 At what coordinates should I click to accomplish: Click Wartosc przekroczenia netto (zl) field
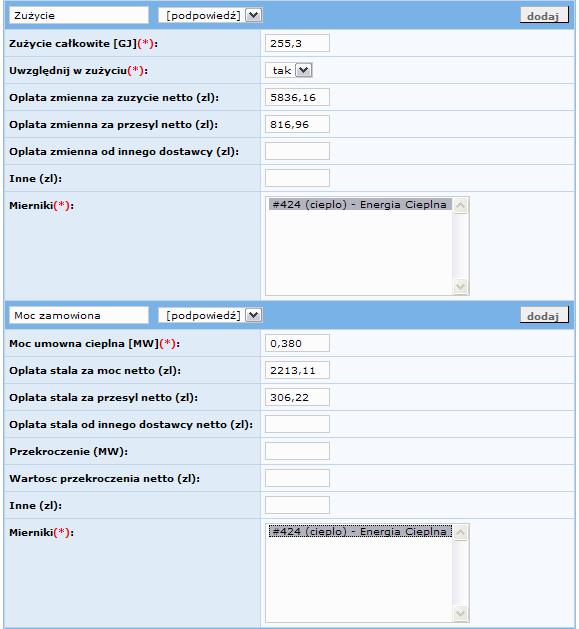coord(297,478)
